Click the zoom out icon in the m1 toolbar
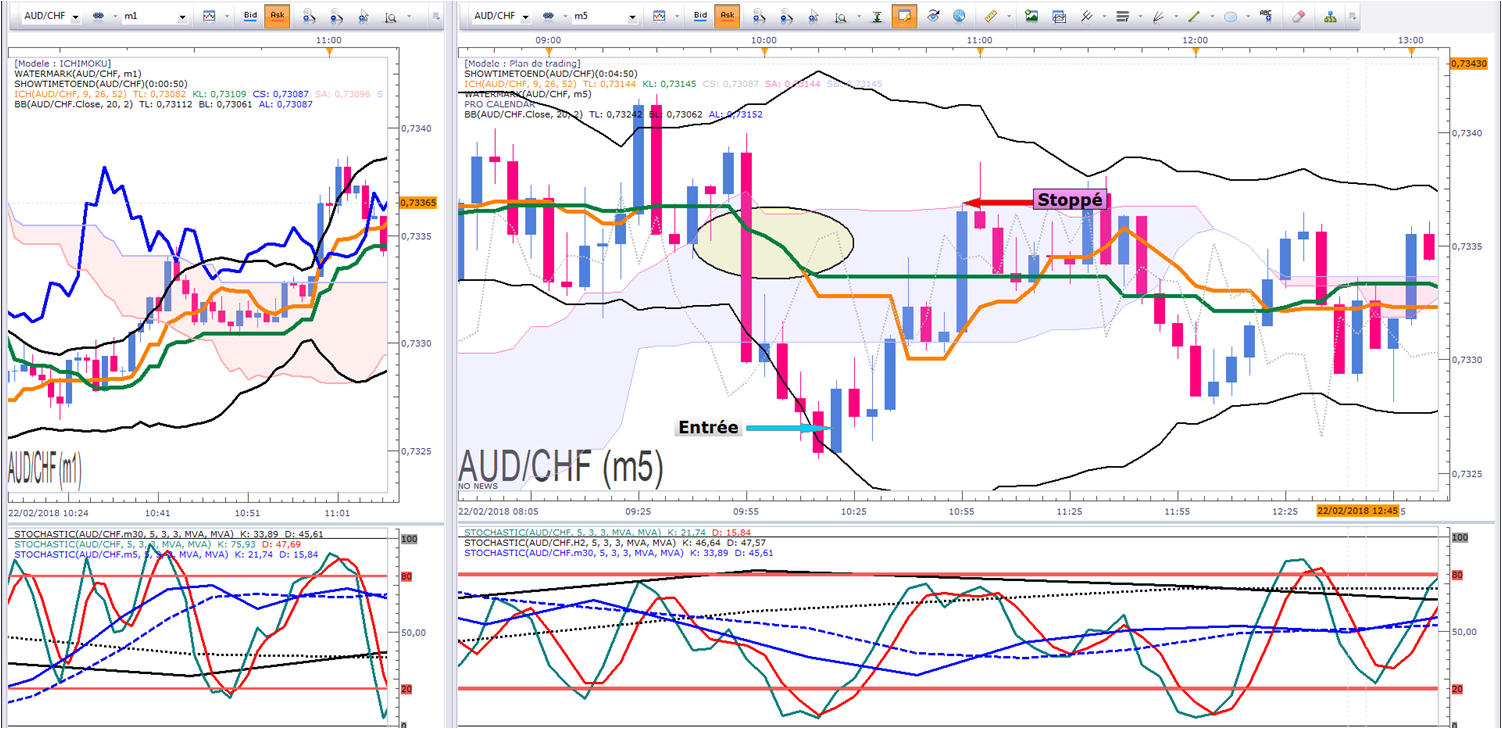Image resolution: width=1502 pixels, height=729 pixels. [336, 16]
